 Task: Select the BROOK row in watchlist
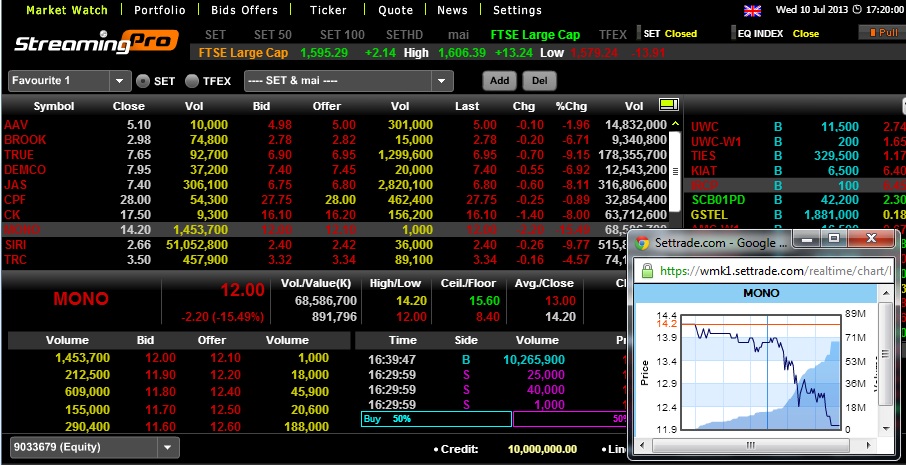[335, 139]
